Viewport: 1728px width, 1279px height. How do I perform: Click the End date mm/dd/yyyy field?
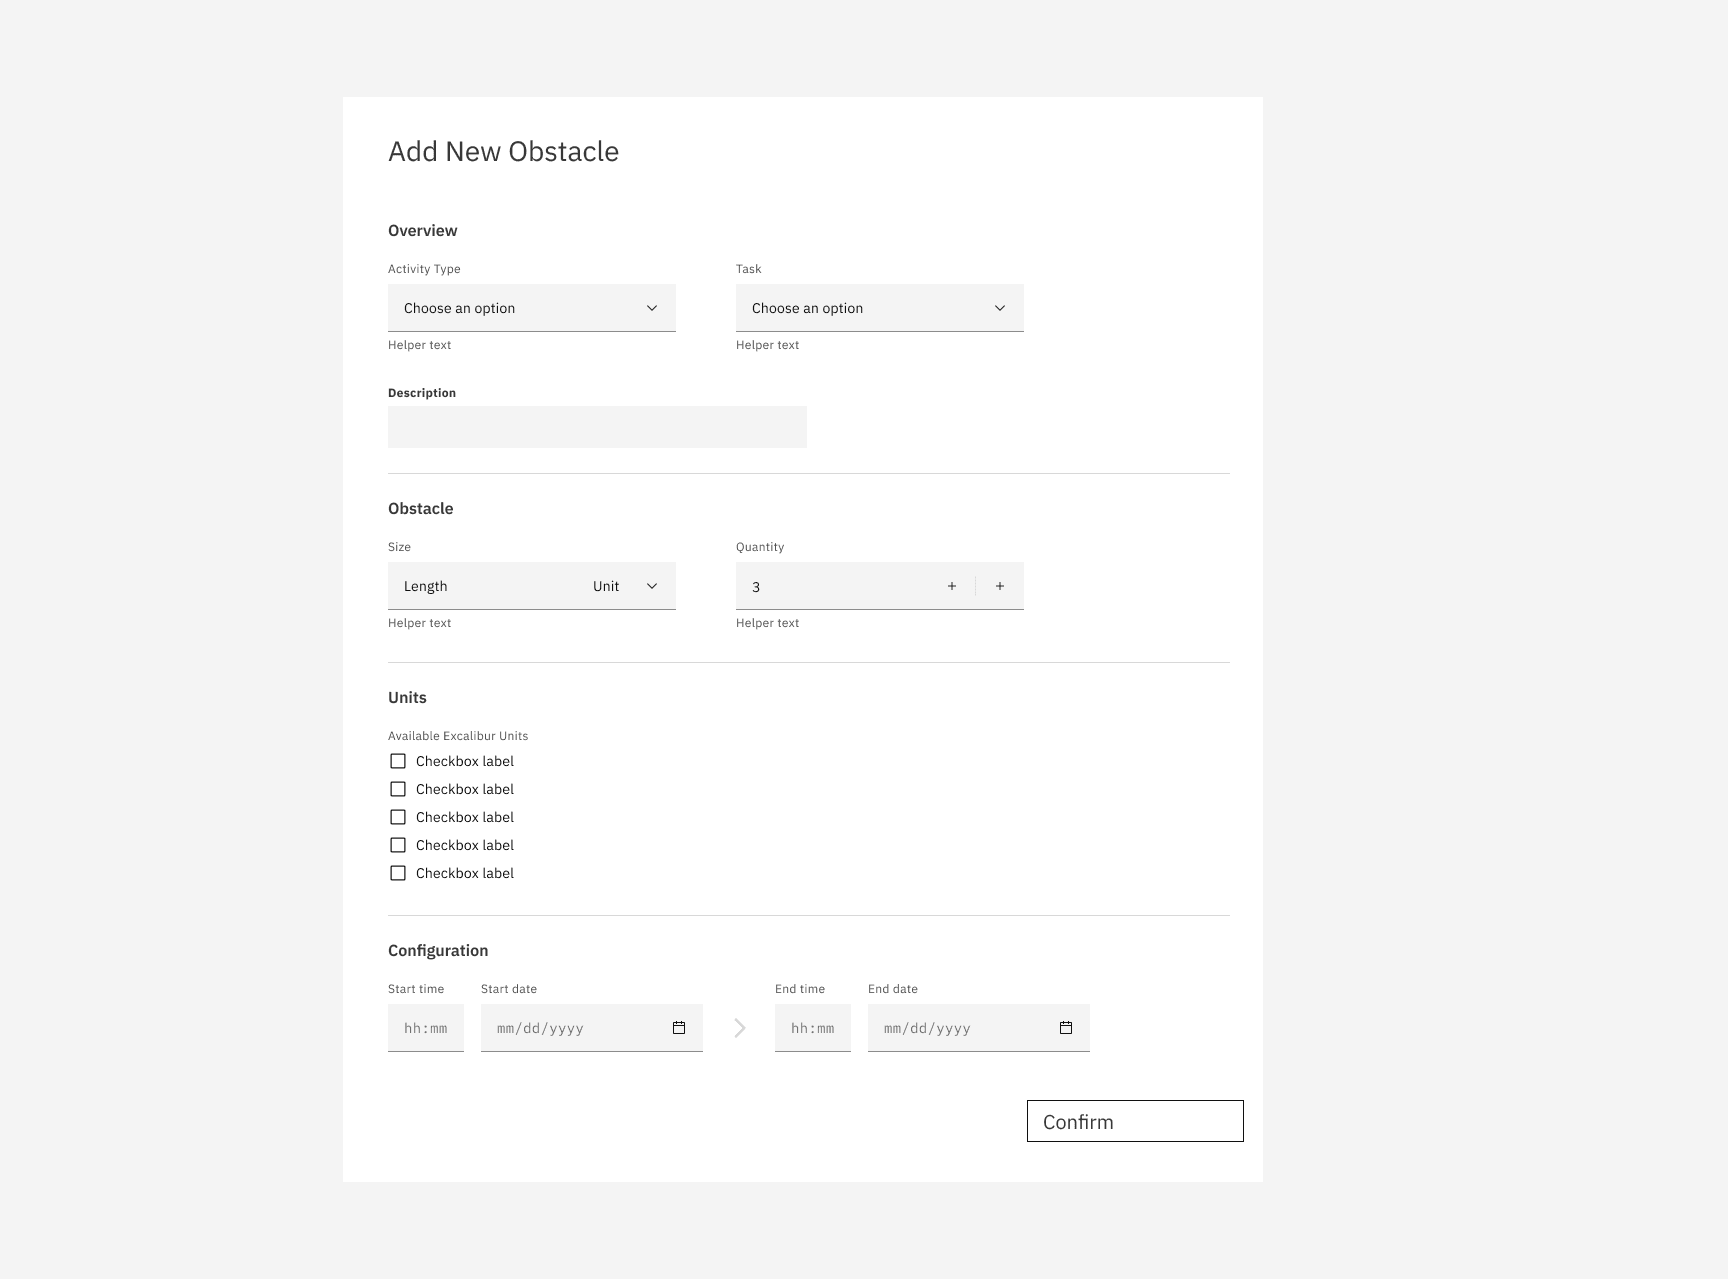coord(979,1028)
